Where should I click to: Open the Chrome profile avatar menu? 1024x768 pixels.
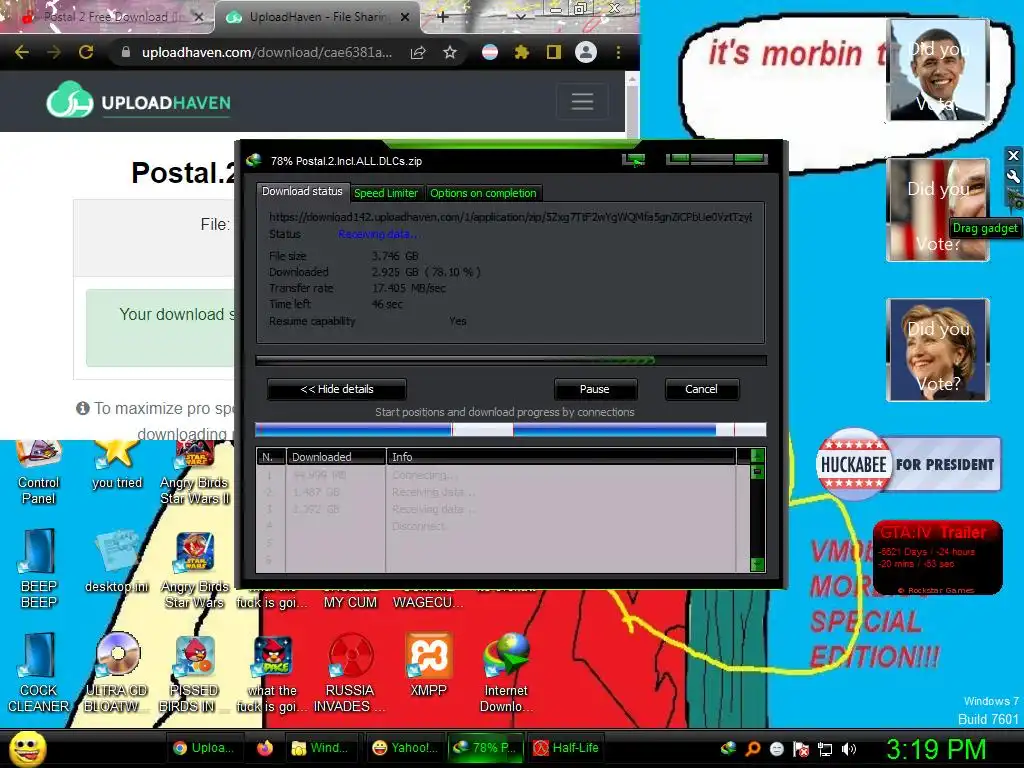(586, 52)
